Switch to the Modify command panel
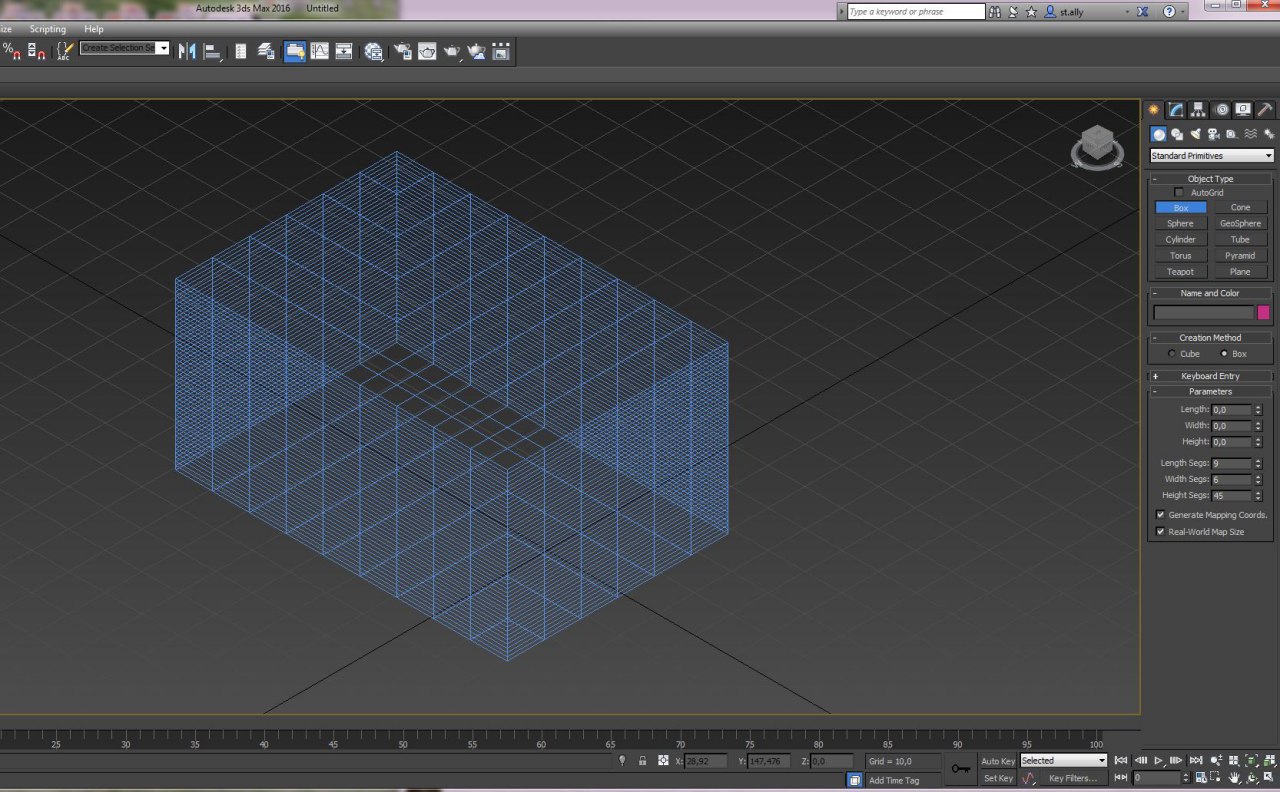1280x792 pixels. (x=1177, y=110)
